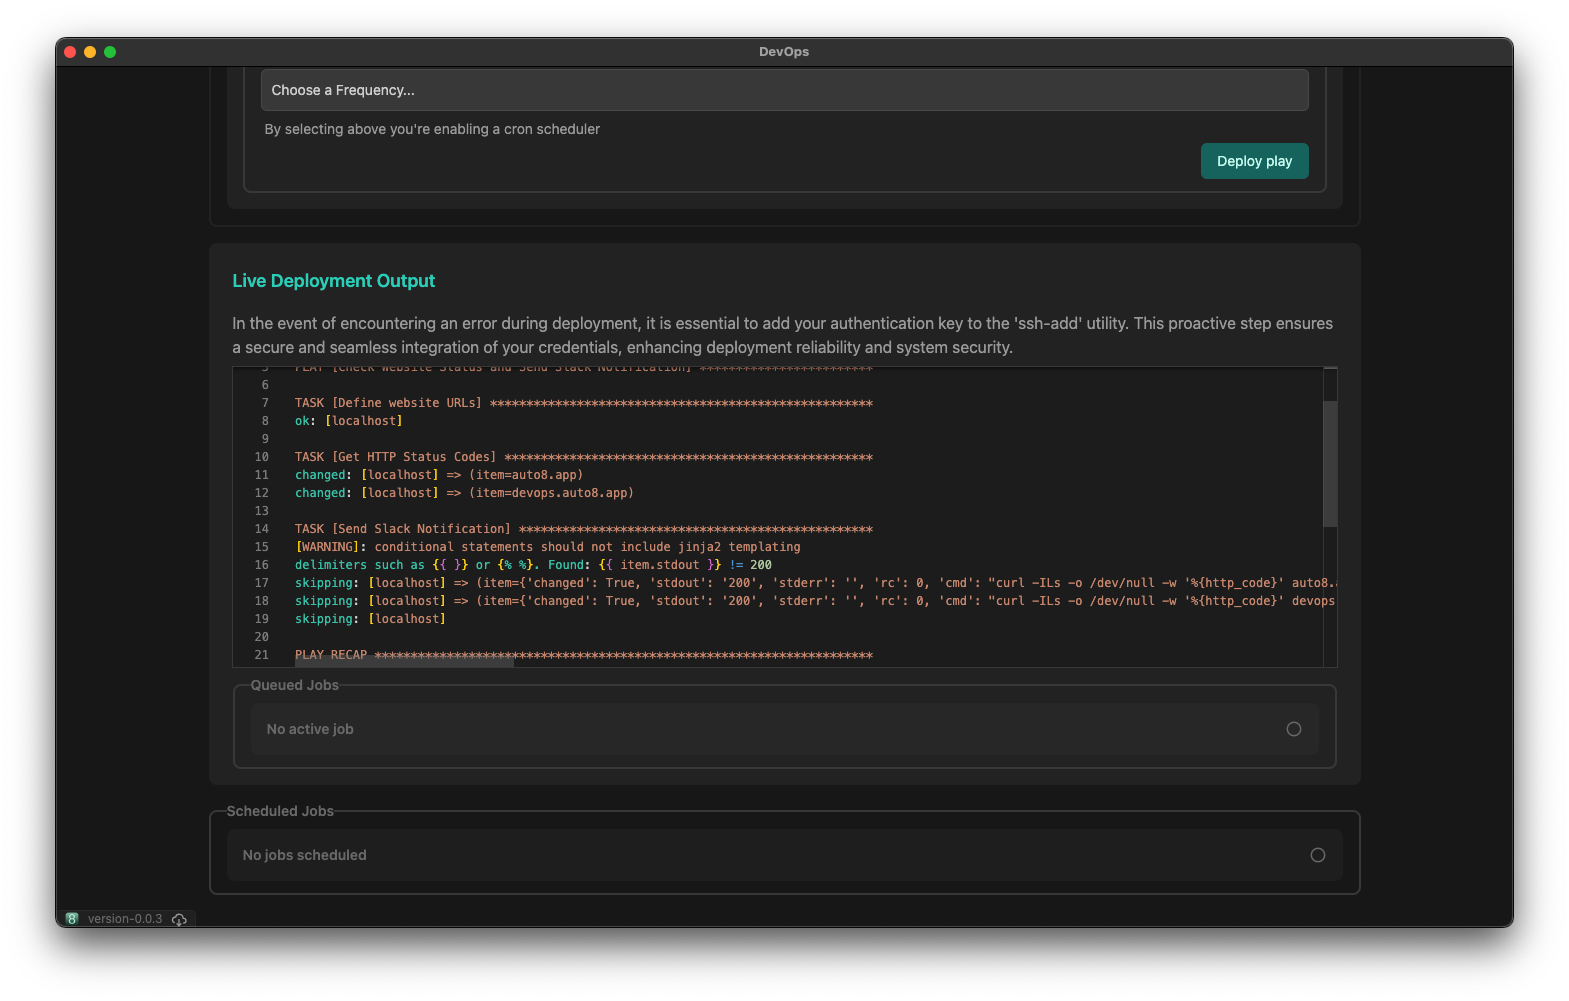Maximize the window with green button
1569x1001 pixels.
tap(110, 52)
